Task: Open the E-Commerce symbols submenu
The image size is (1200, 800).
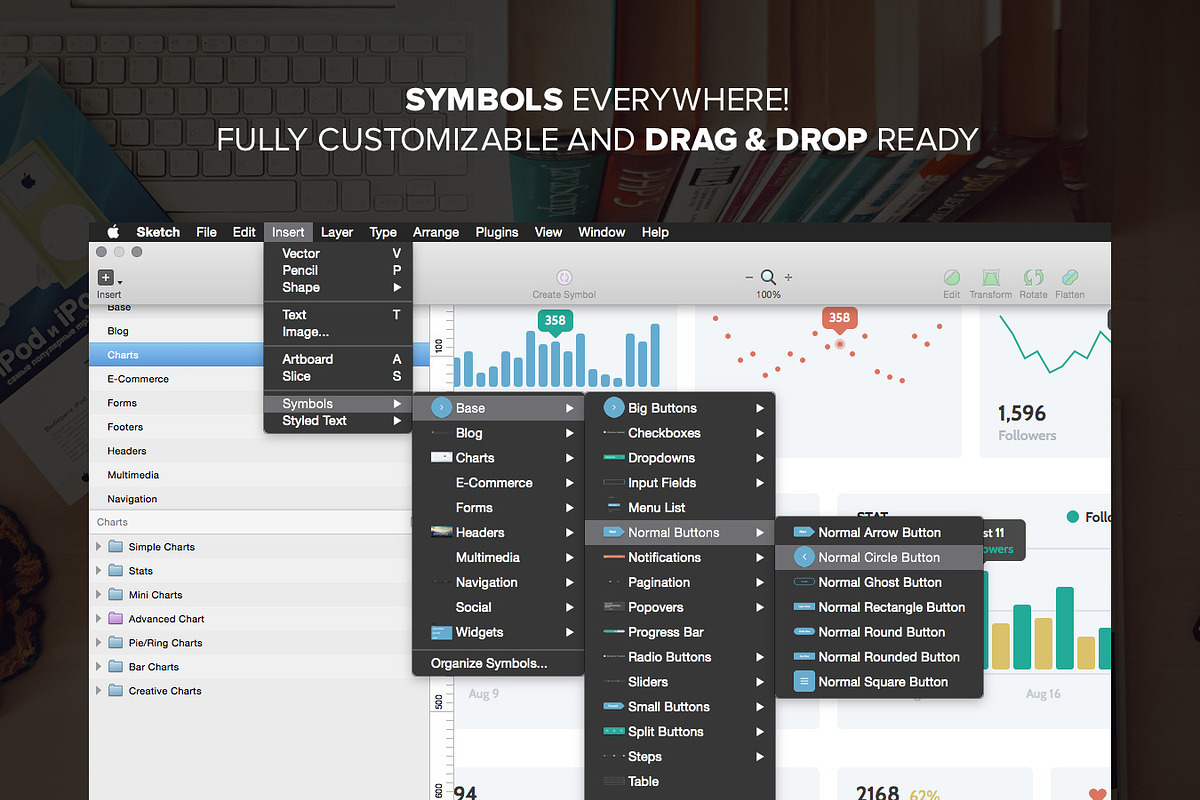Action: pyautogui.click(x=498, y=482)
